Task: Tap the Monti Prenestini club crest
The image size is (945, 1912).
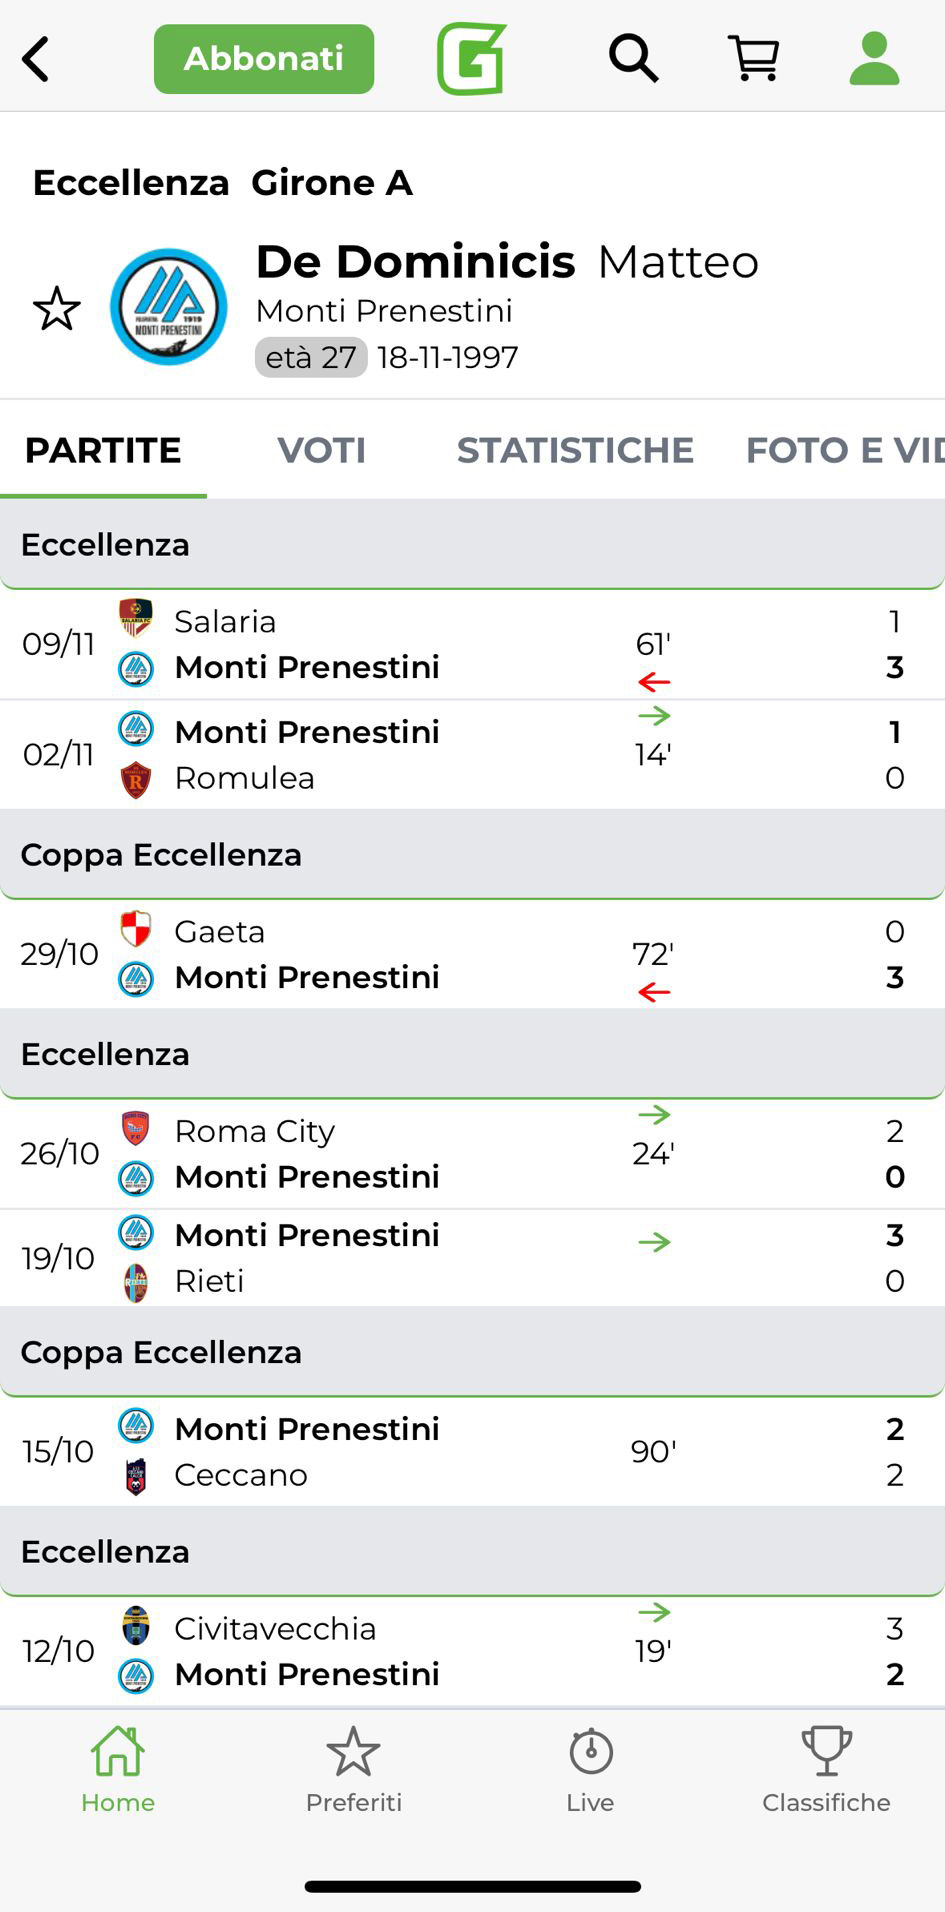Action: pos(168,307)
